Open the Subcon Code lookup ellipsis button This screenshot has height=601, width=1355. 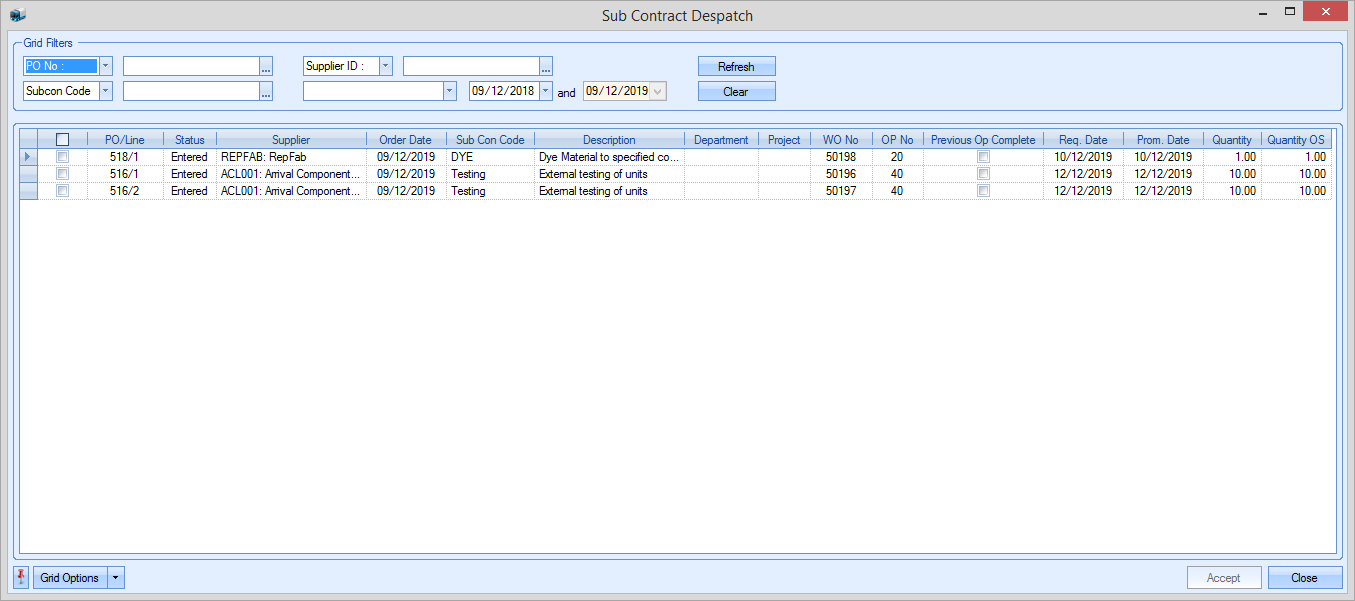pyautogui.click(x=266, y=92)
